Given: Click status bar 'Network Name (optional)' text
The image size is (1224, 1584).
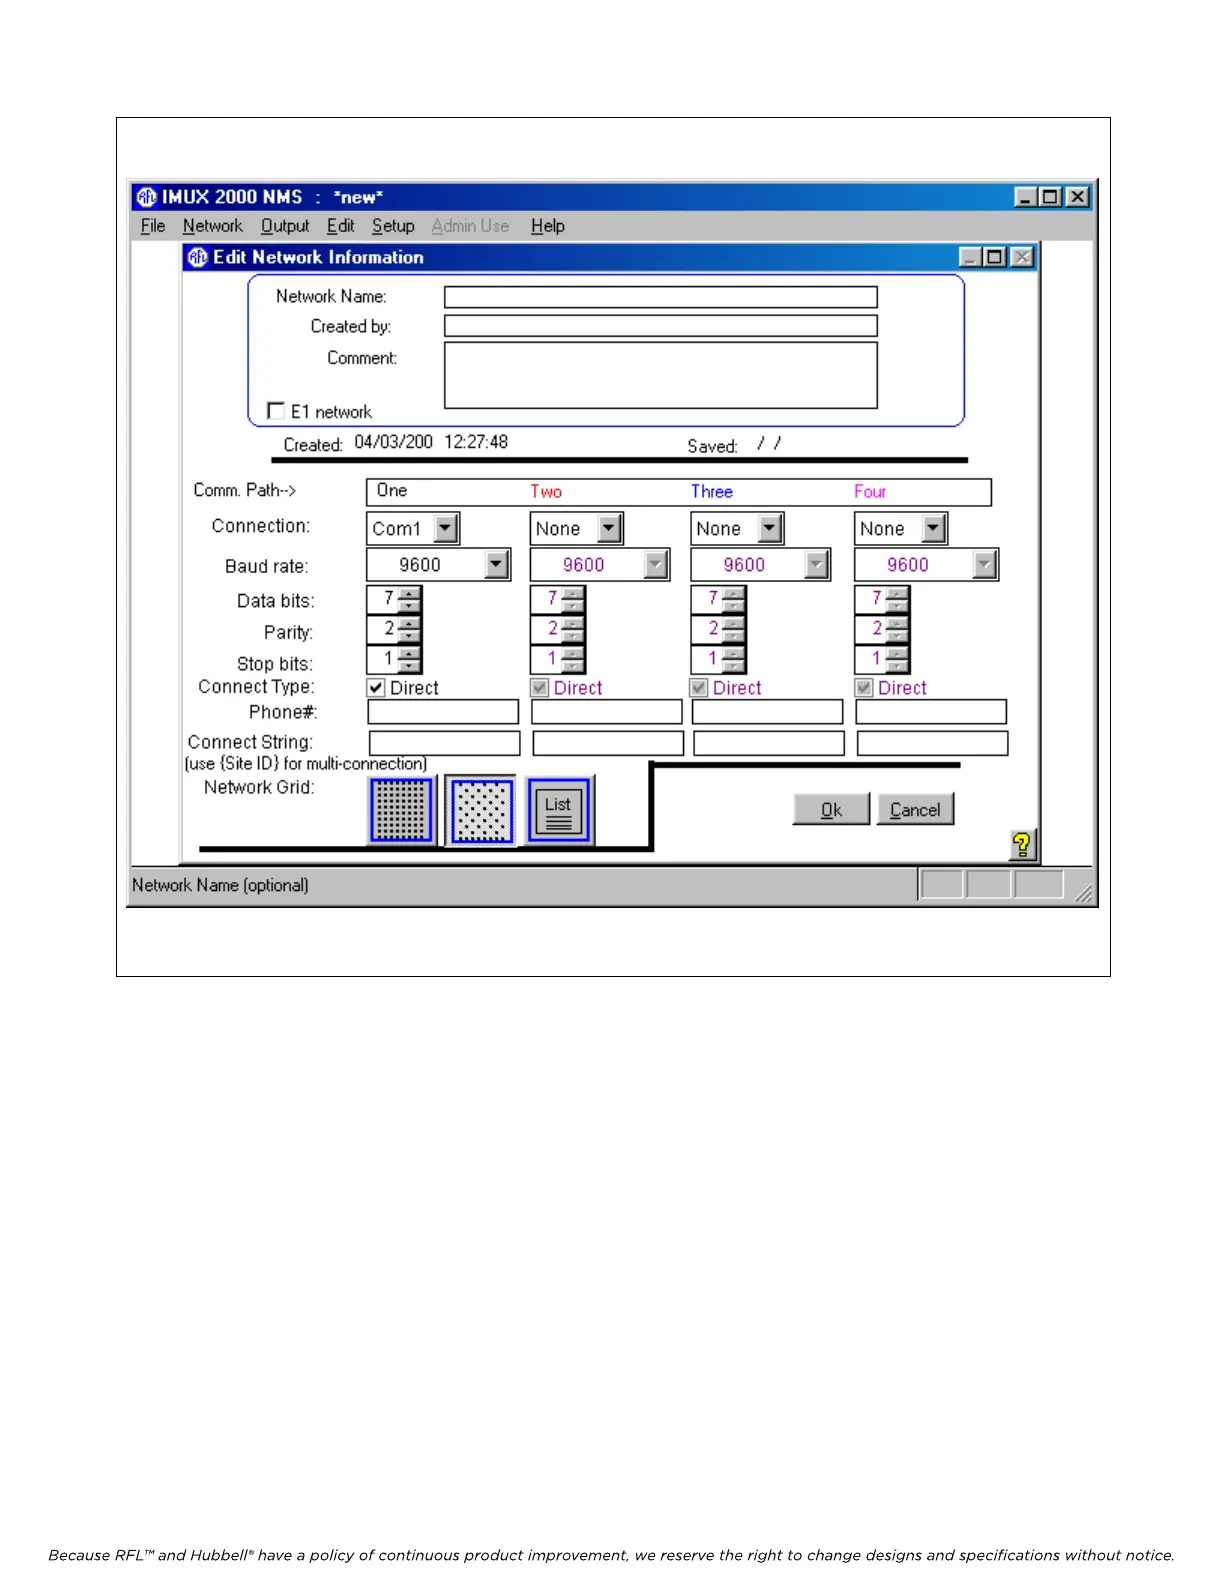Looking at the screenshot, I should tap(220, 885).
